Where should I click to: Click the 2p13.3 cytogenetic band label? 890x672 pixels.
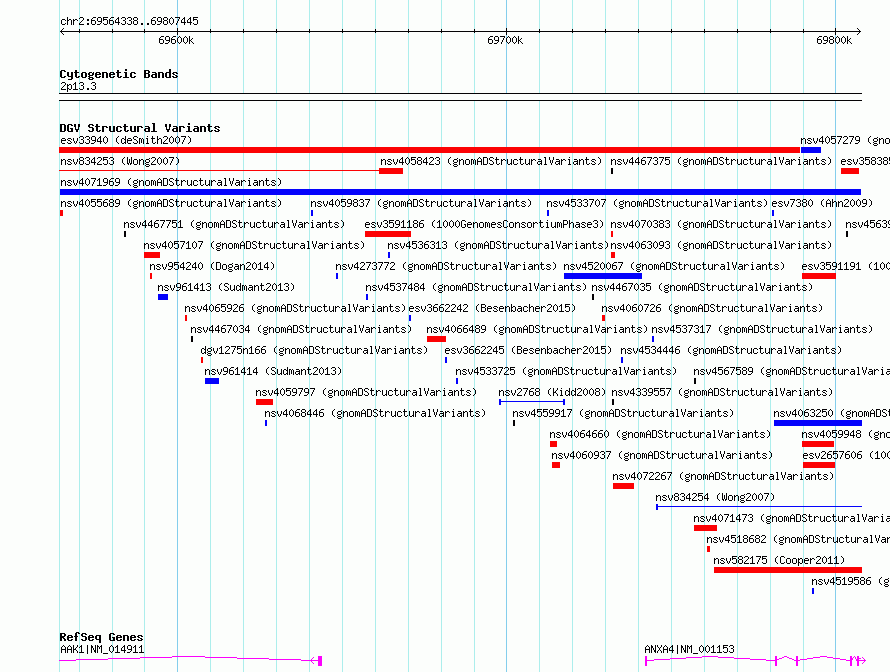point(78,87)
